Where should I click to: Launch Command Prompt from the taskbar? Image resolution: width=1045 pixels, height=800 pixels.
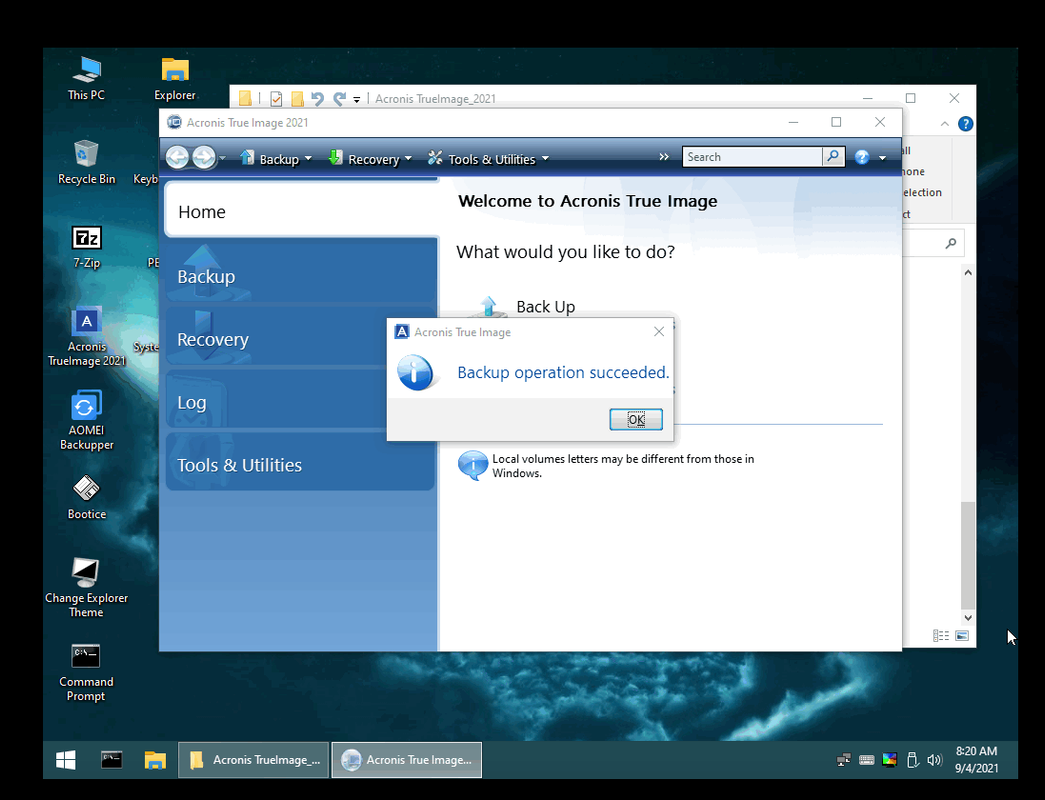[111, 760]
